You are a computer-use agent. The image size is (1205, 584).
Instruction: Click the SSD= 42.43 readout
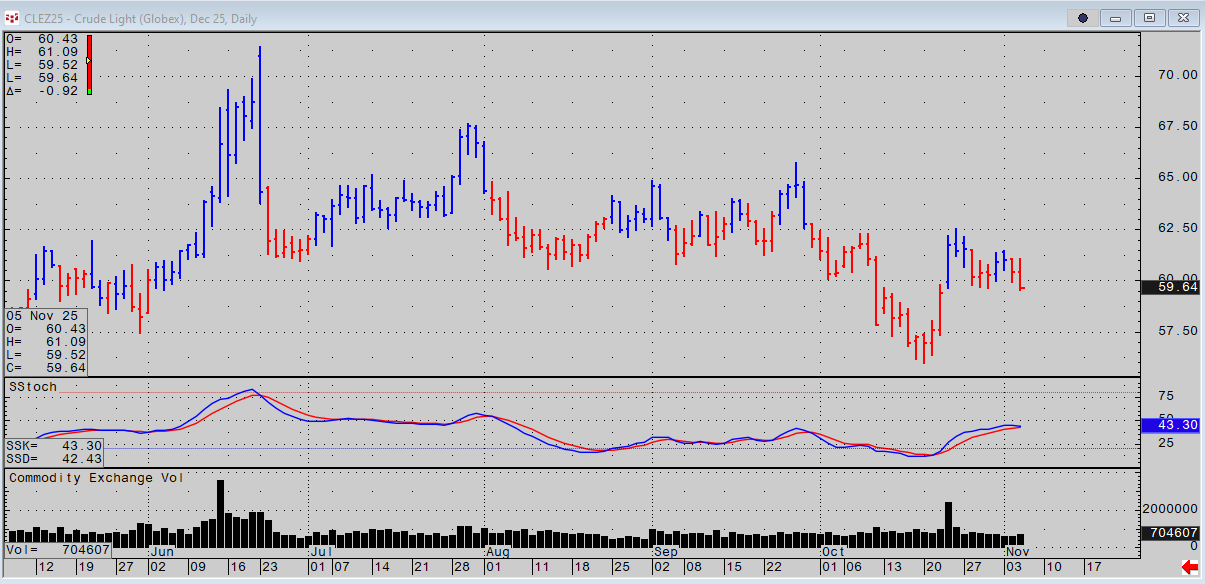[x=54, y=458]
